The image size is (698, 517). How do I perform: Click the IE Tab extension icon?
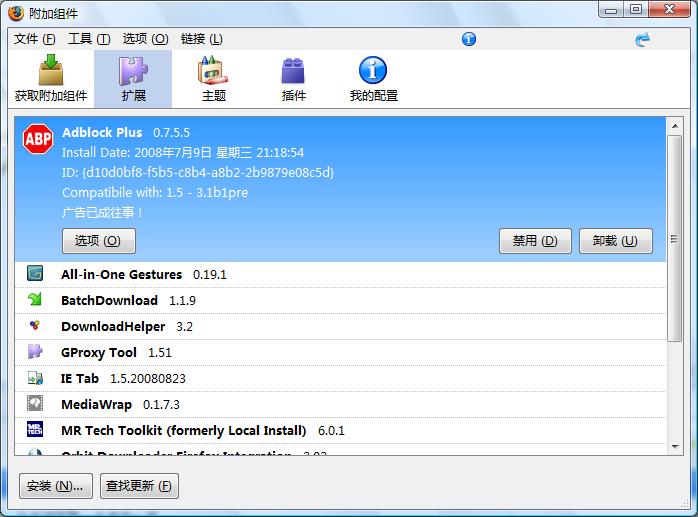click(x=35, y=378)
